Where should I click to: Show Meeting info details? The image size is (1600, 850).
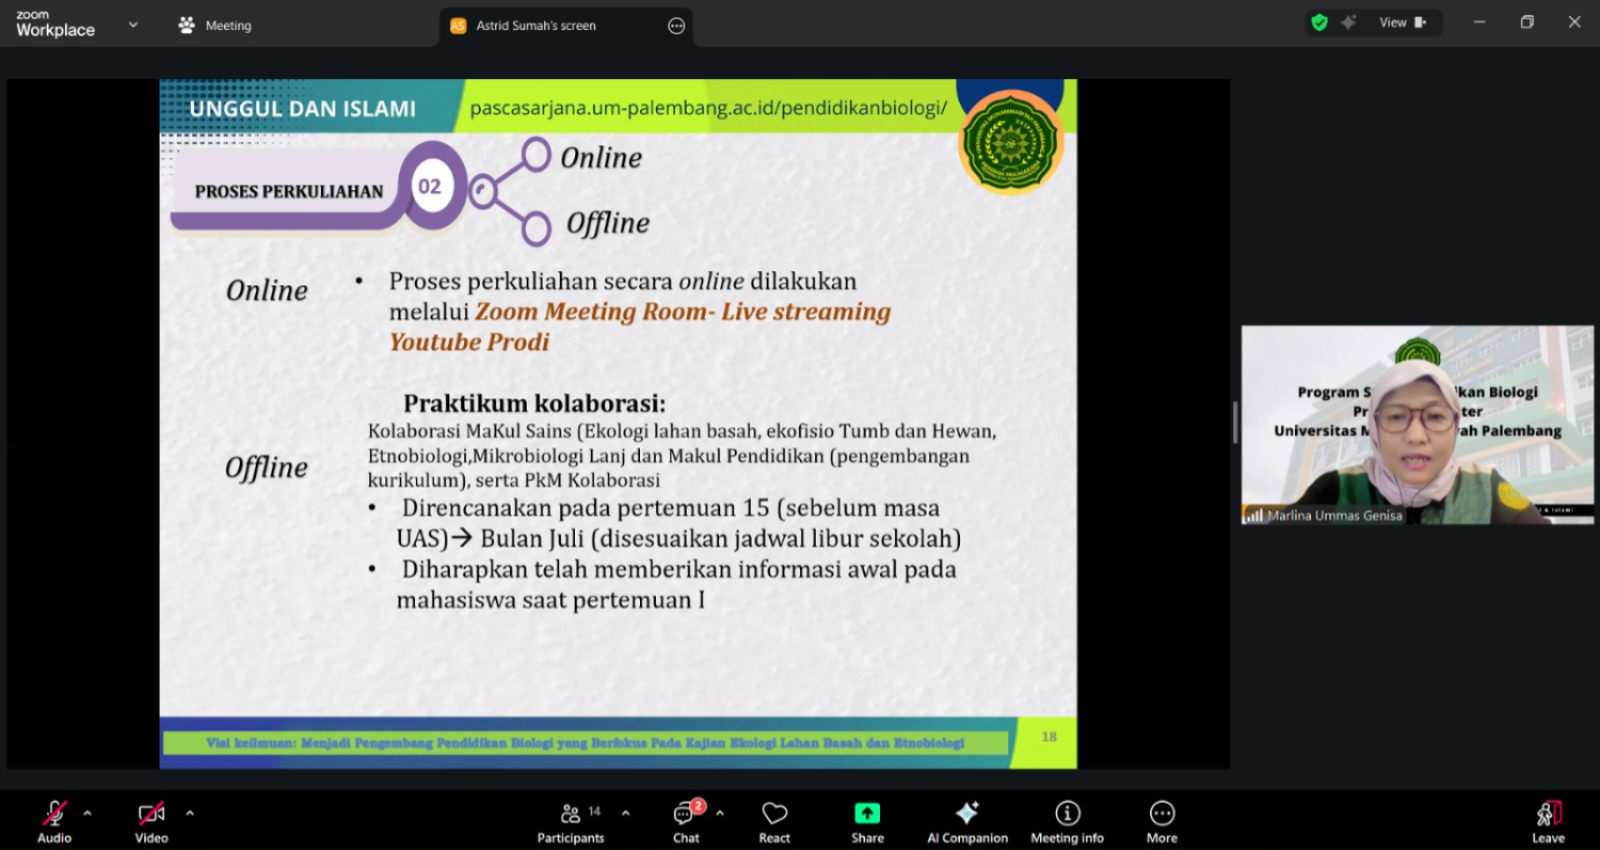[1067, 821]
